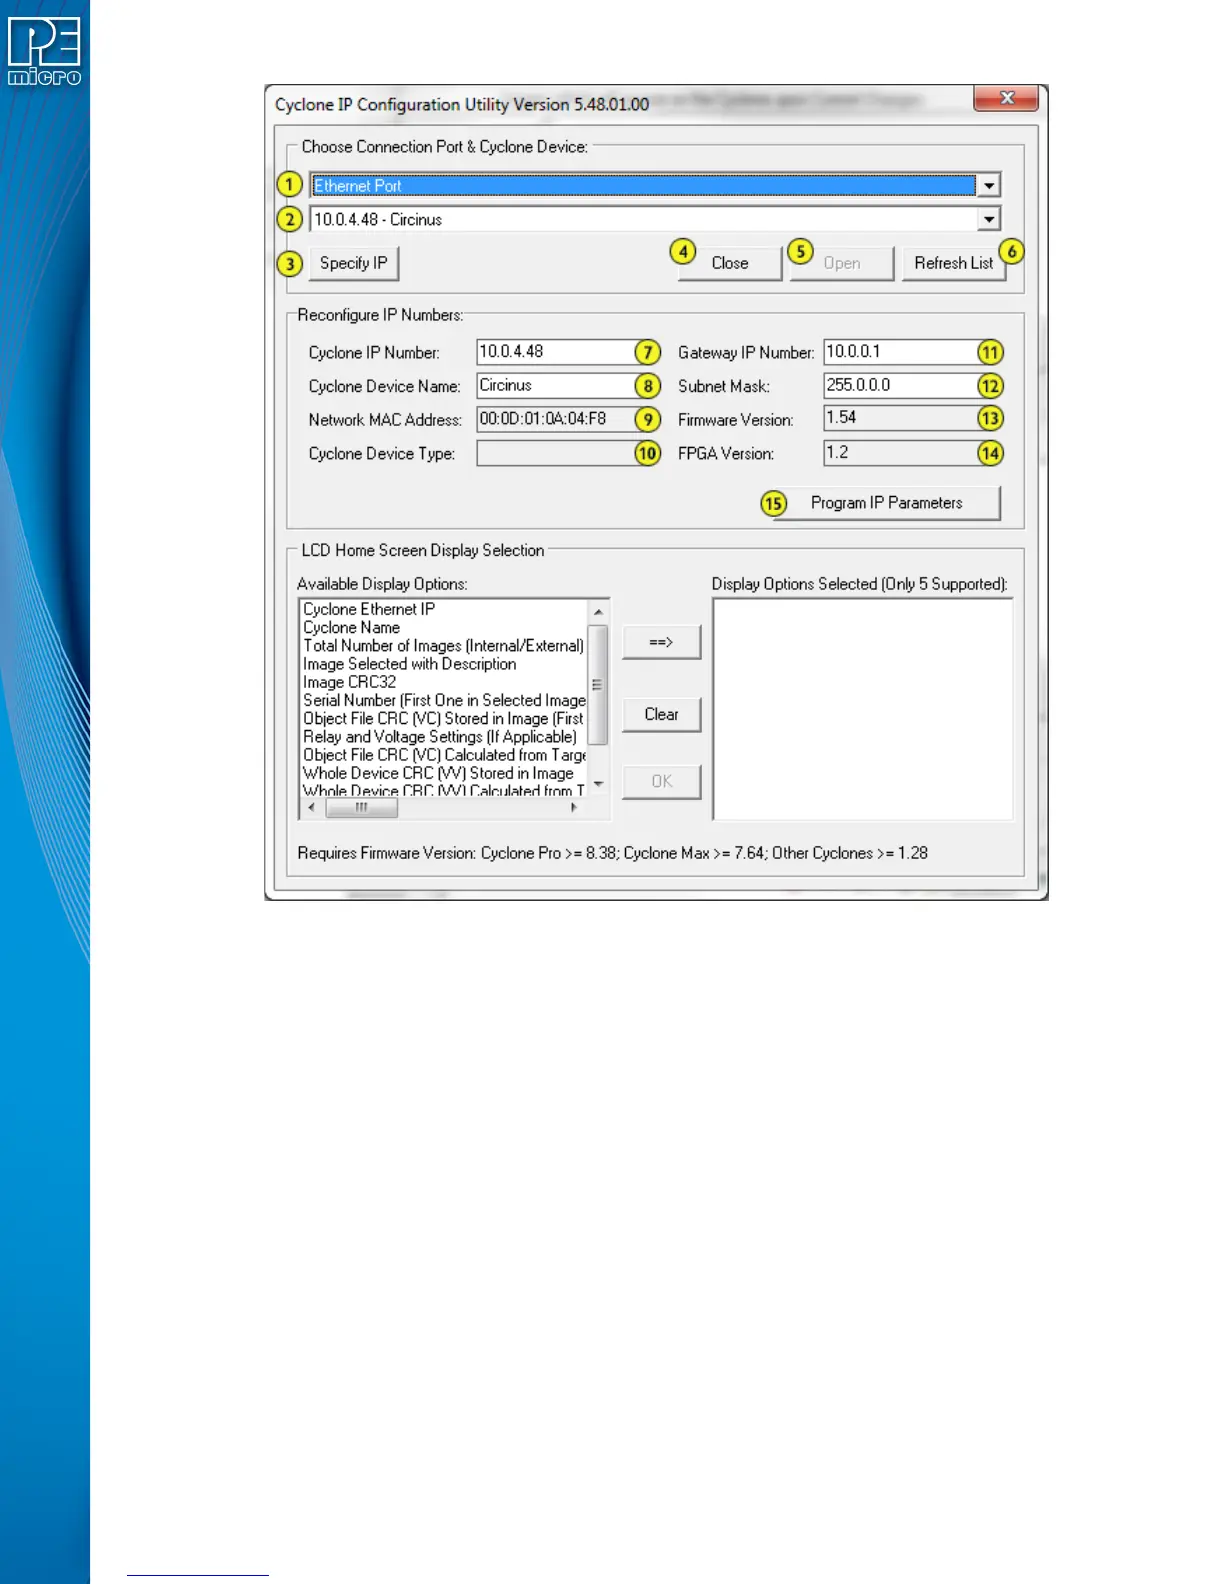Viewport: 1224px width, 1584px height.
Task: Click Program IP Parameters button
Action: coord(886,503)
